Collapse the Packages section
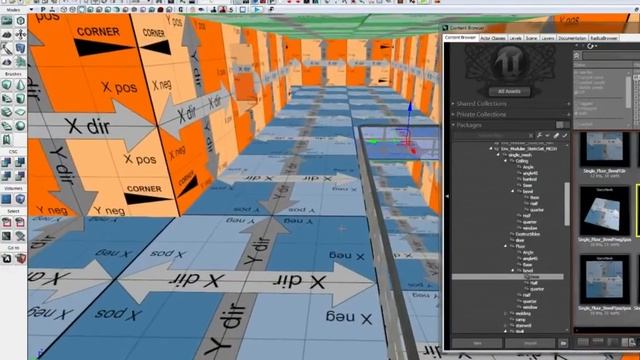The width and height of the screenshot is (640, 360). coord(453,125)
